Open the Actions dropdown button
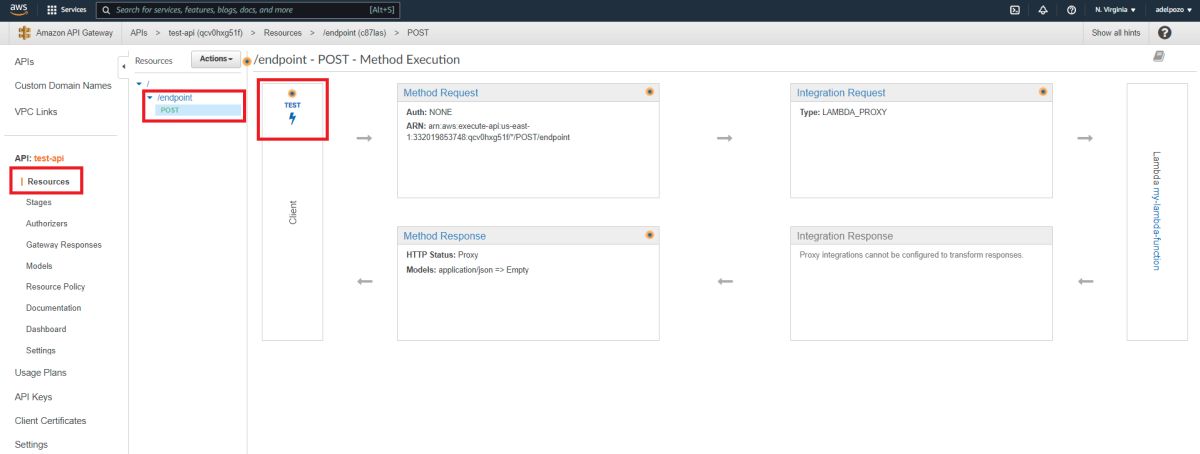Image resolution: width=1200 pixels, height=454 pixels. point(216,59)
